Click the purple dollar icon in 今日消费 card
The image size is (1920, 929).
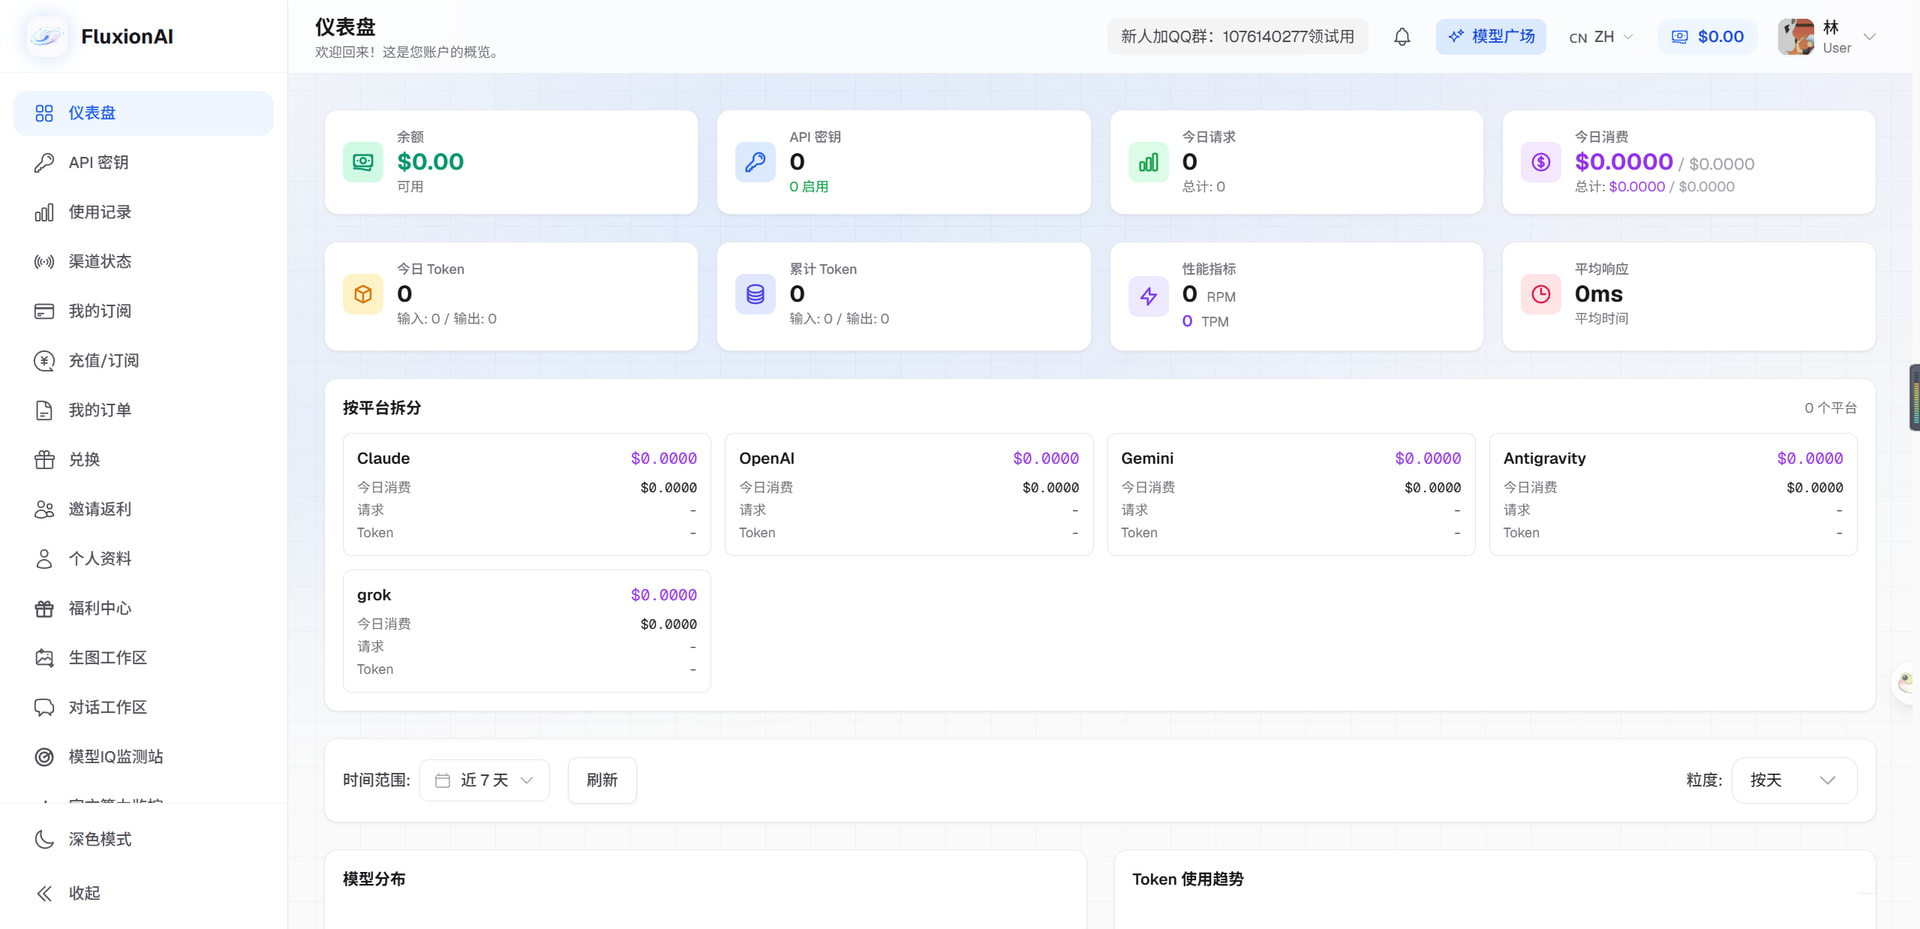coord(1541,162)
